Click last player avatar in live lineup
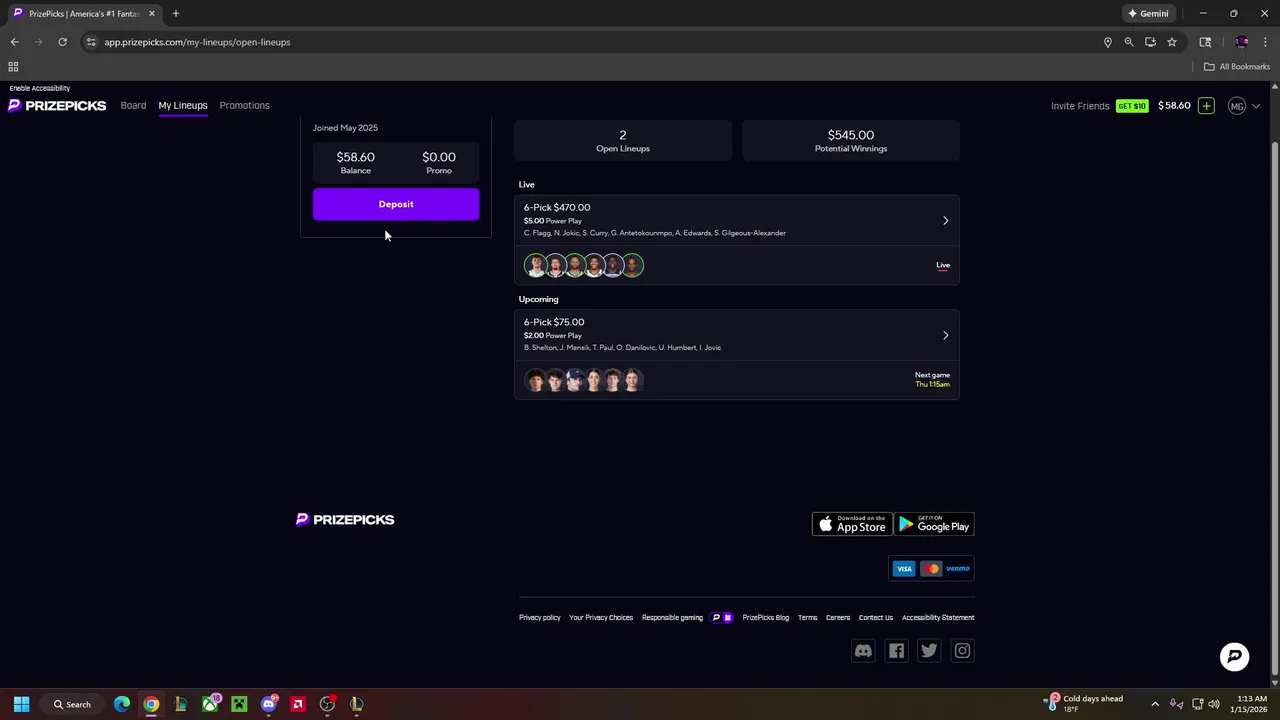 tap(632, 265)
